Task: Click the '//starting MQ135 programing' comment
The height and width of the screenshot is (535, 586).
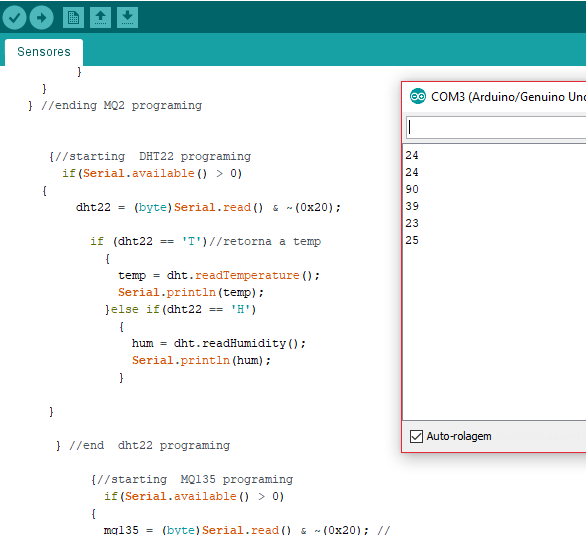Action: (195, 480)
